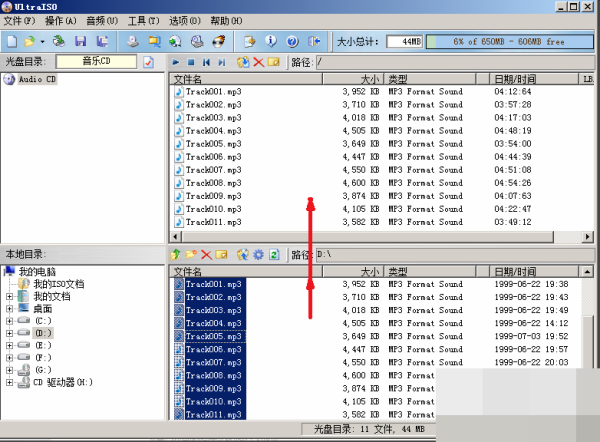This screenshot has width=600, height=442.
Task: Expand the (F:) drive node
Action: click(x=10, y=358)
